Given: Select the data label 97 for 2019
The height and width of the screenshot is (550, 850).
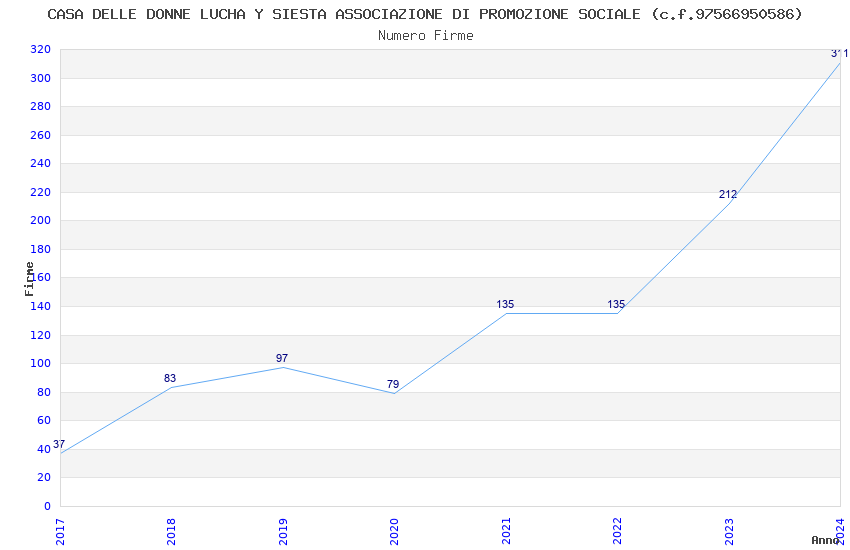Looking at the screenshot, I should point(282,358).
